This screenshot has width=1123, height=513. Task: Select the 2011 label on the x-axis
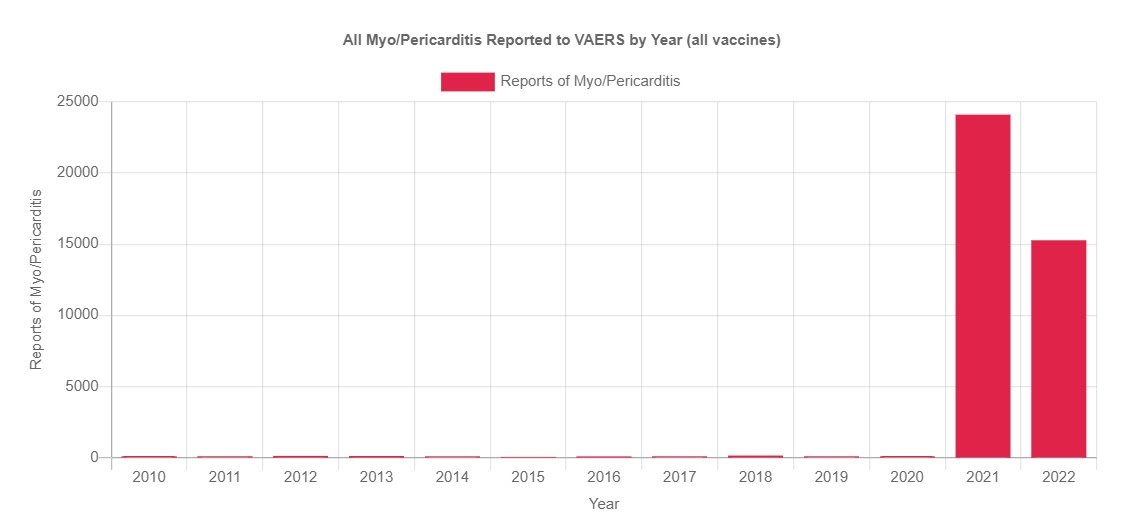(225, 478)
